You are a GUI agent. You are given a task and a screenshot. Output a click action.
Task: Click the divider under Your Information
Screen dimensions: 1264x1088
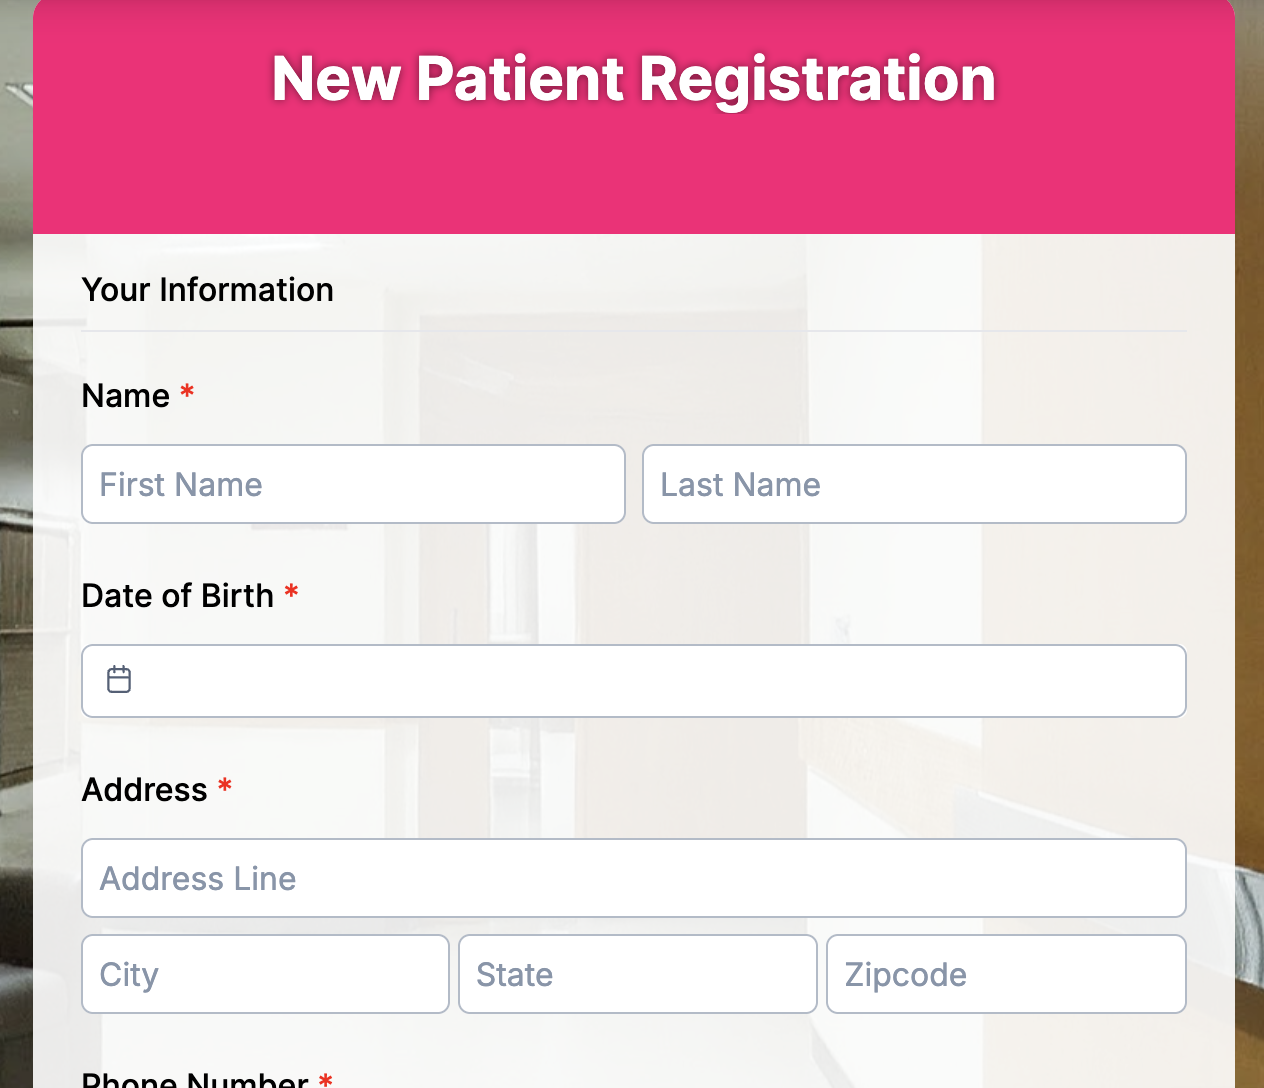pos(634,330)
